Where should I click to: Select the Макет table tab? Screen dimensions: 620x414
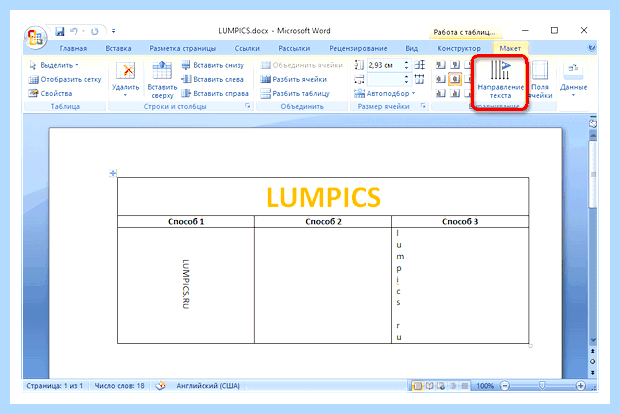pyautogui.click(x=510, y=48)
